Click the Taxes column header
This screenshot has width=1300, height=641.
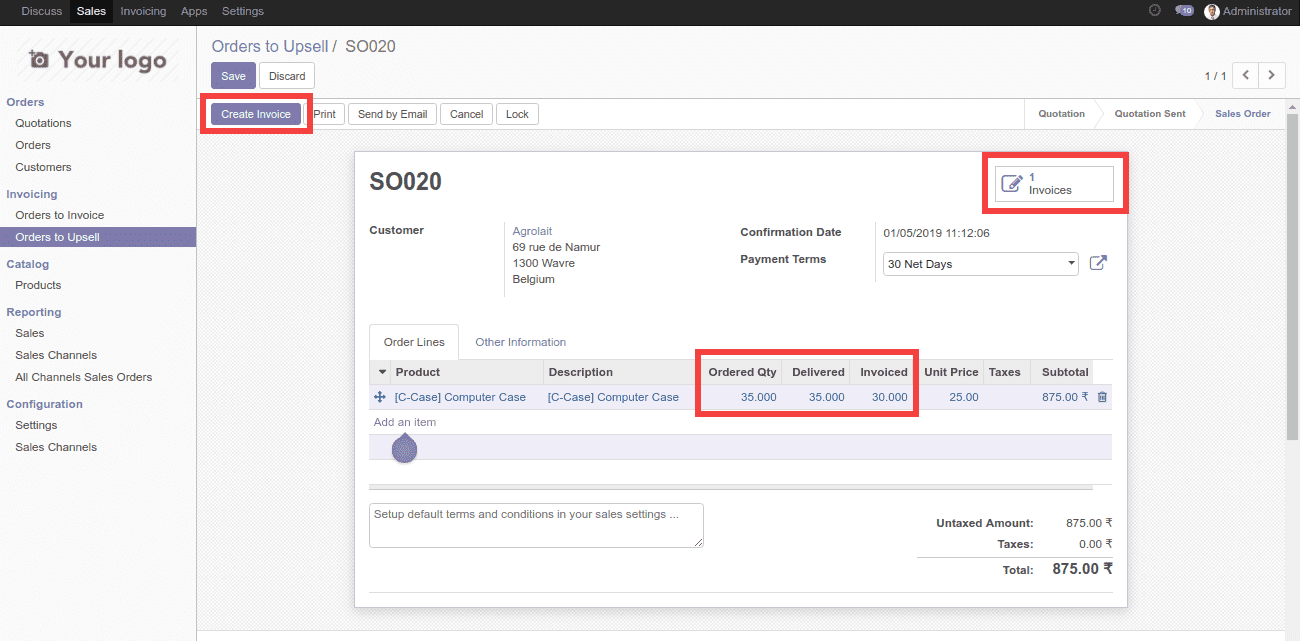[1006, 372]
